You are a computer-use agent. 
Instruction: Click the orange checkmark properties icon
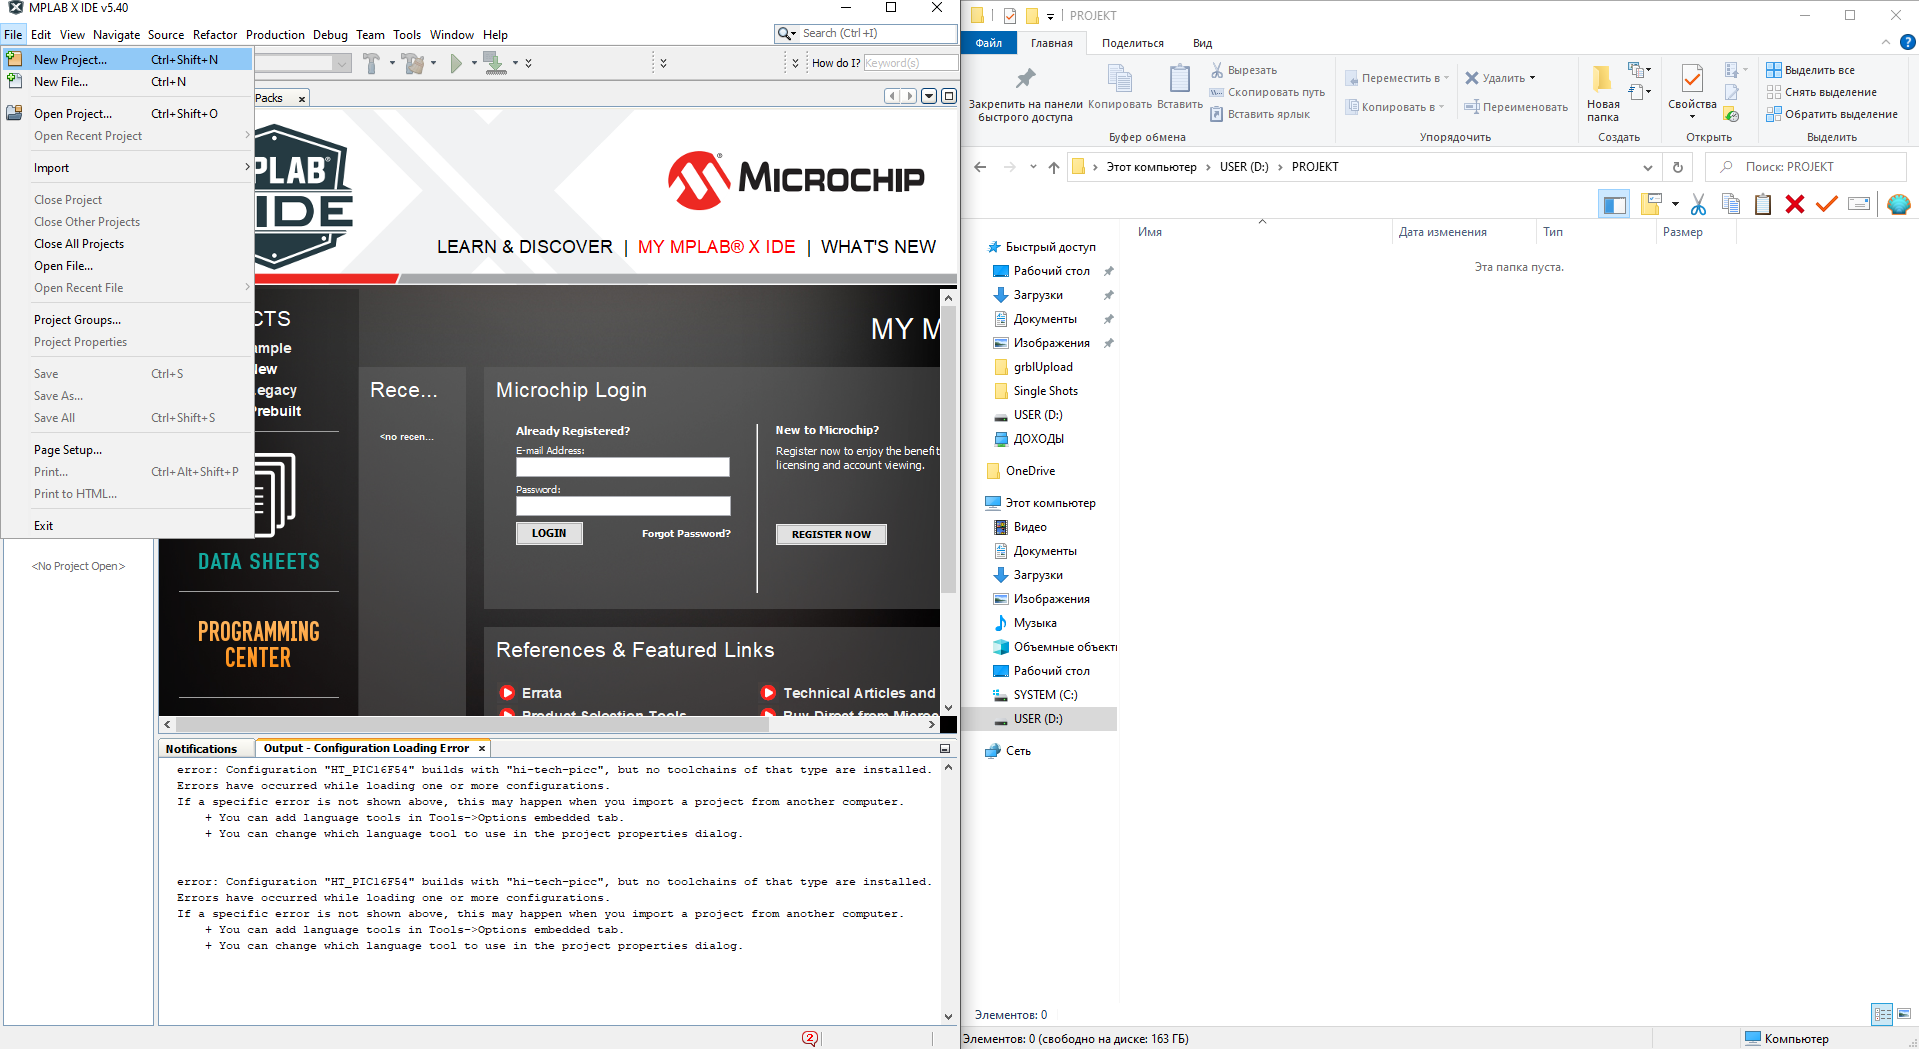tap(1827, 205)
